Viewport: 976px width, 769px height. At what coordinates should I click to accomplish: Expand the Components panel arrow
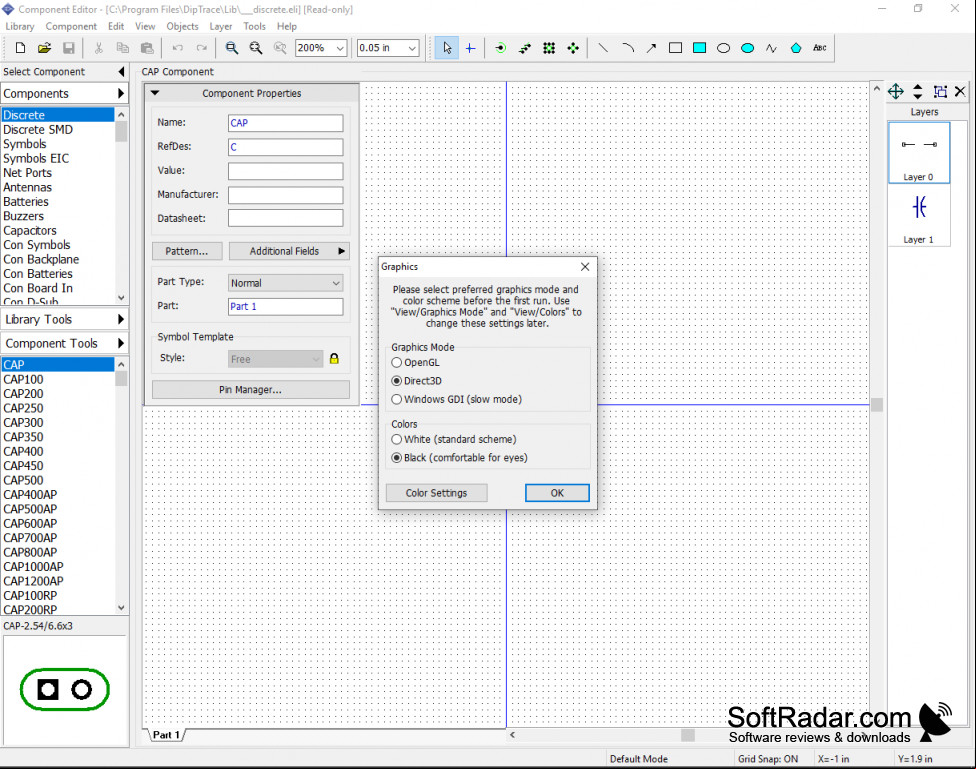(x=121, y=93)
